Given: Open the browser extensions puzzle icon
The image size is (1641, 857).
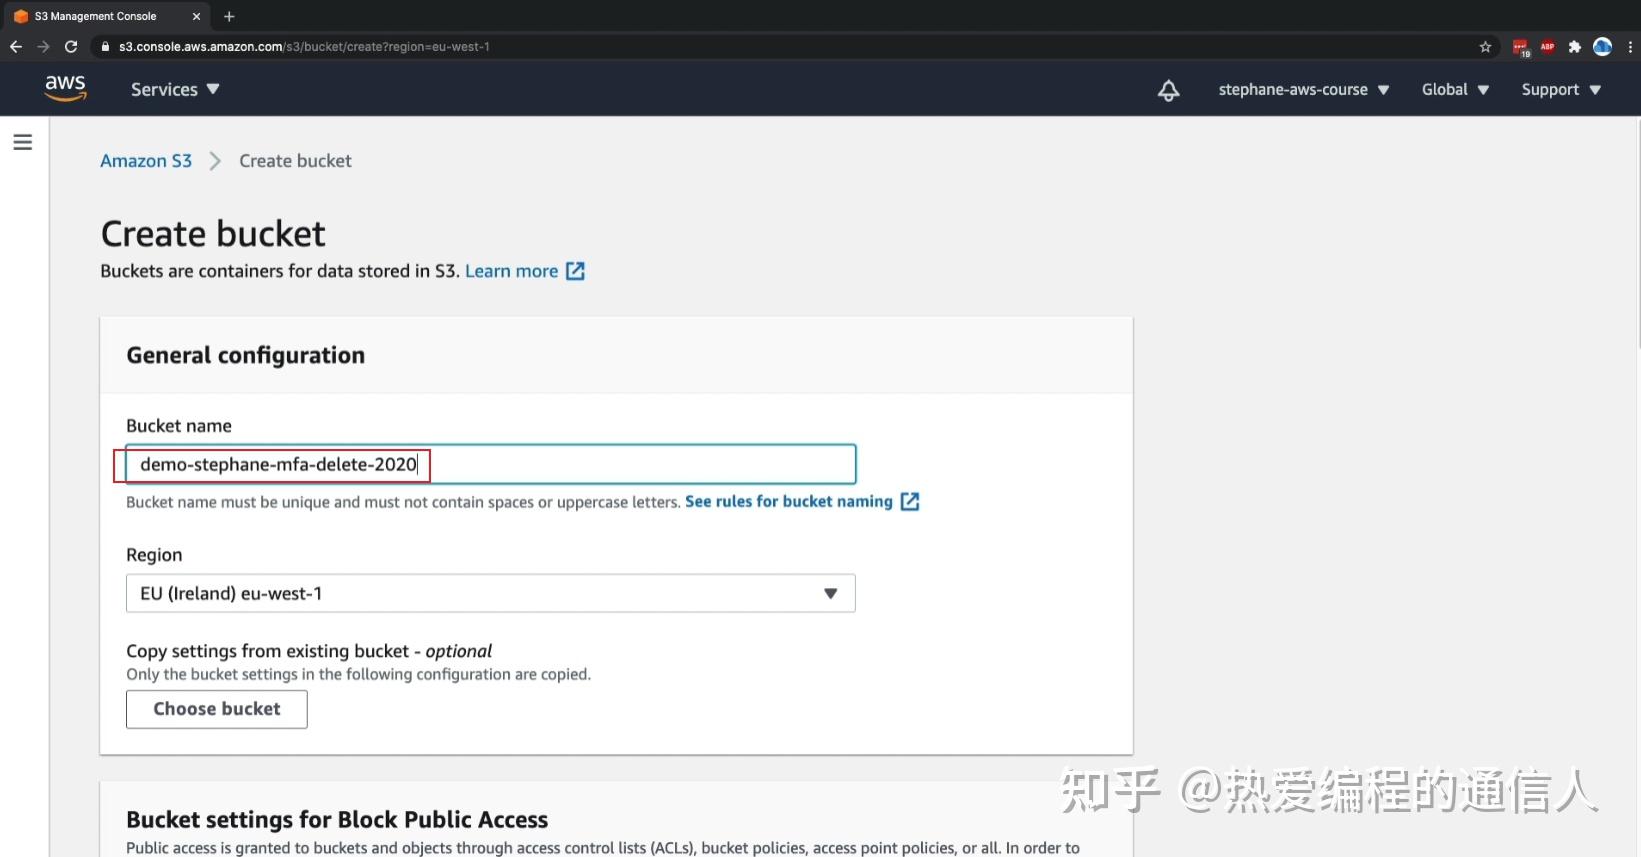Looking at the screenshot, I should [x=1575, y=46].
